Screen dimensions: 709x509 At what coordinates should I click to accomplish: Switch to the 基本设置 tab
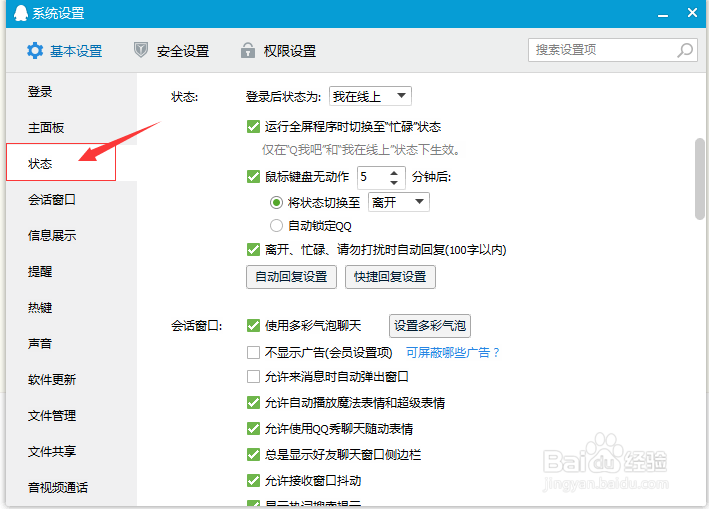point(64,51)
